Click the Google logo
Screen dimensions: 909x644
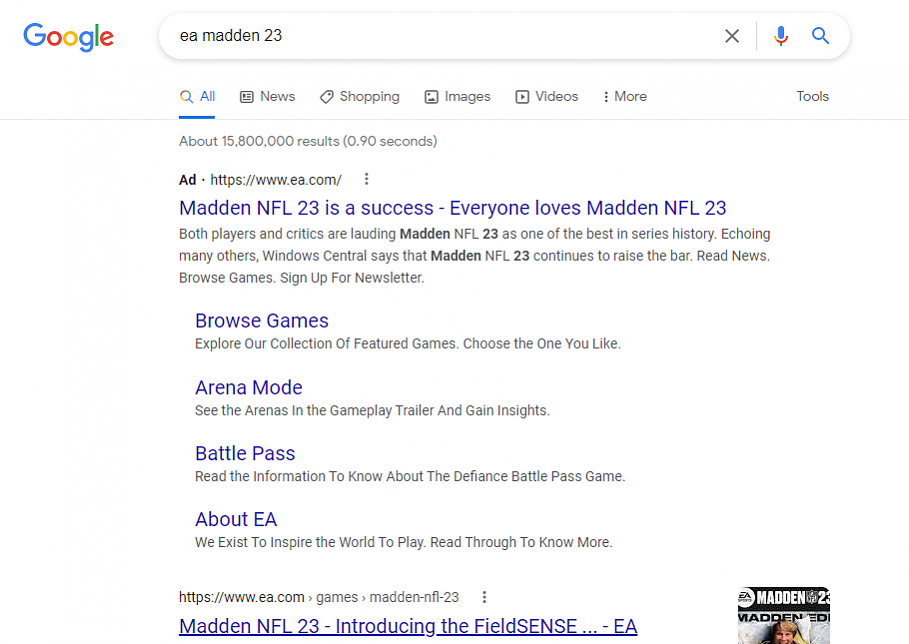pos(68,37)
